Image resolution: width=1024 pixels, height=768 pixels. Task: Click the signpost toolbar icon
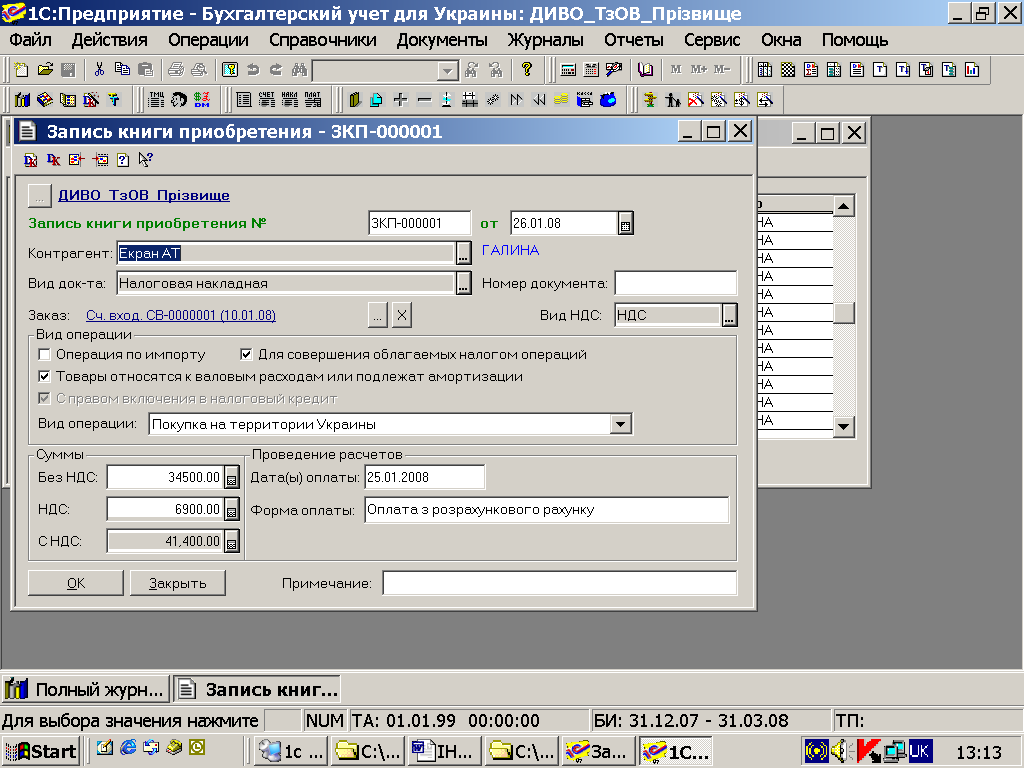point(650,99)
